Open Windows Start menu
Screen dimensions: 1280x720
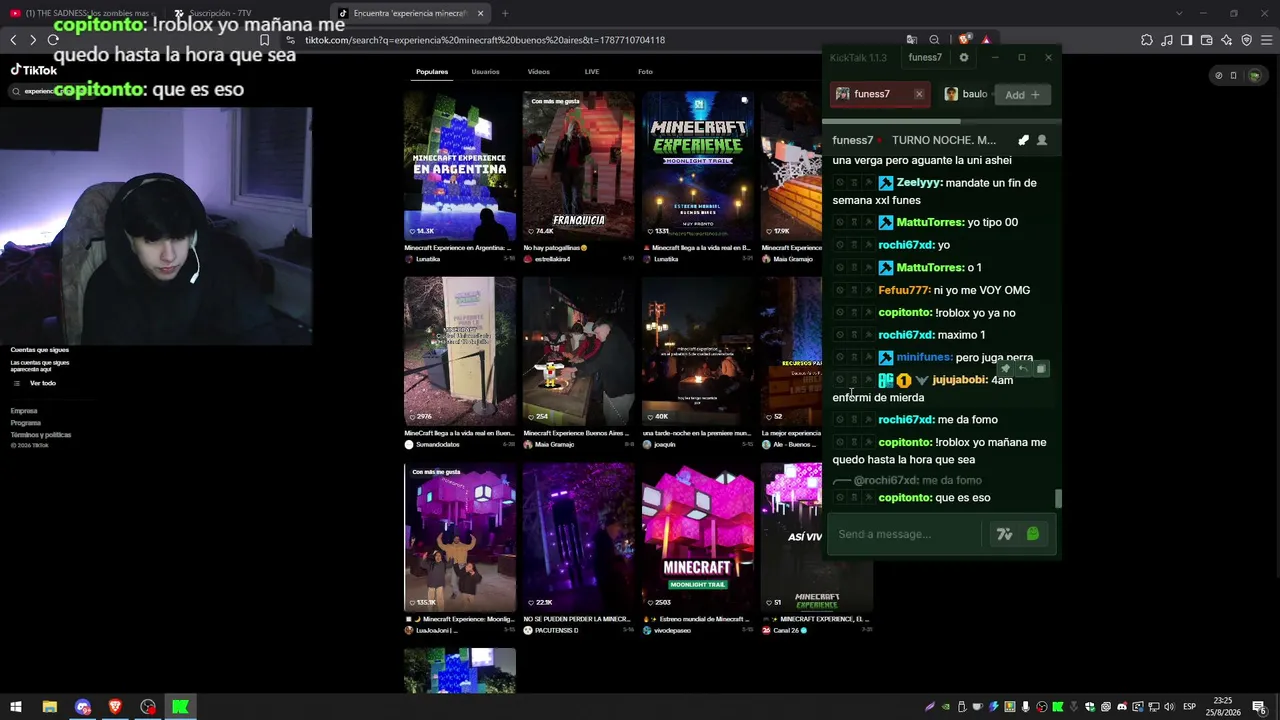(16, 707)
